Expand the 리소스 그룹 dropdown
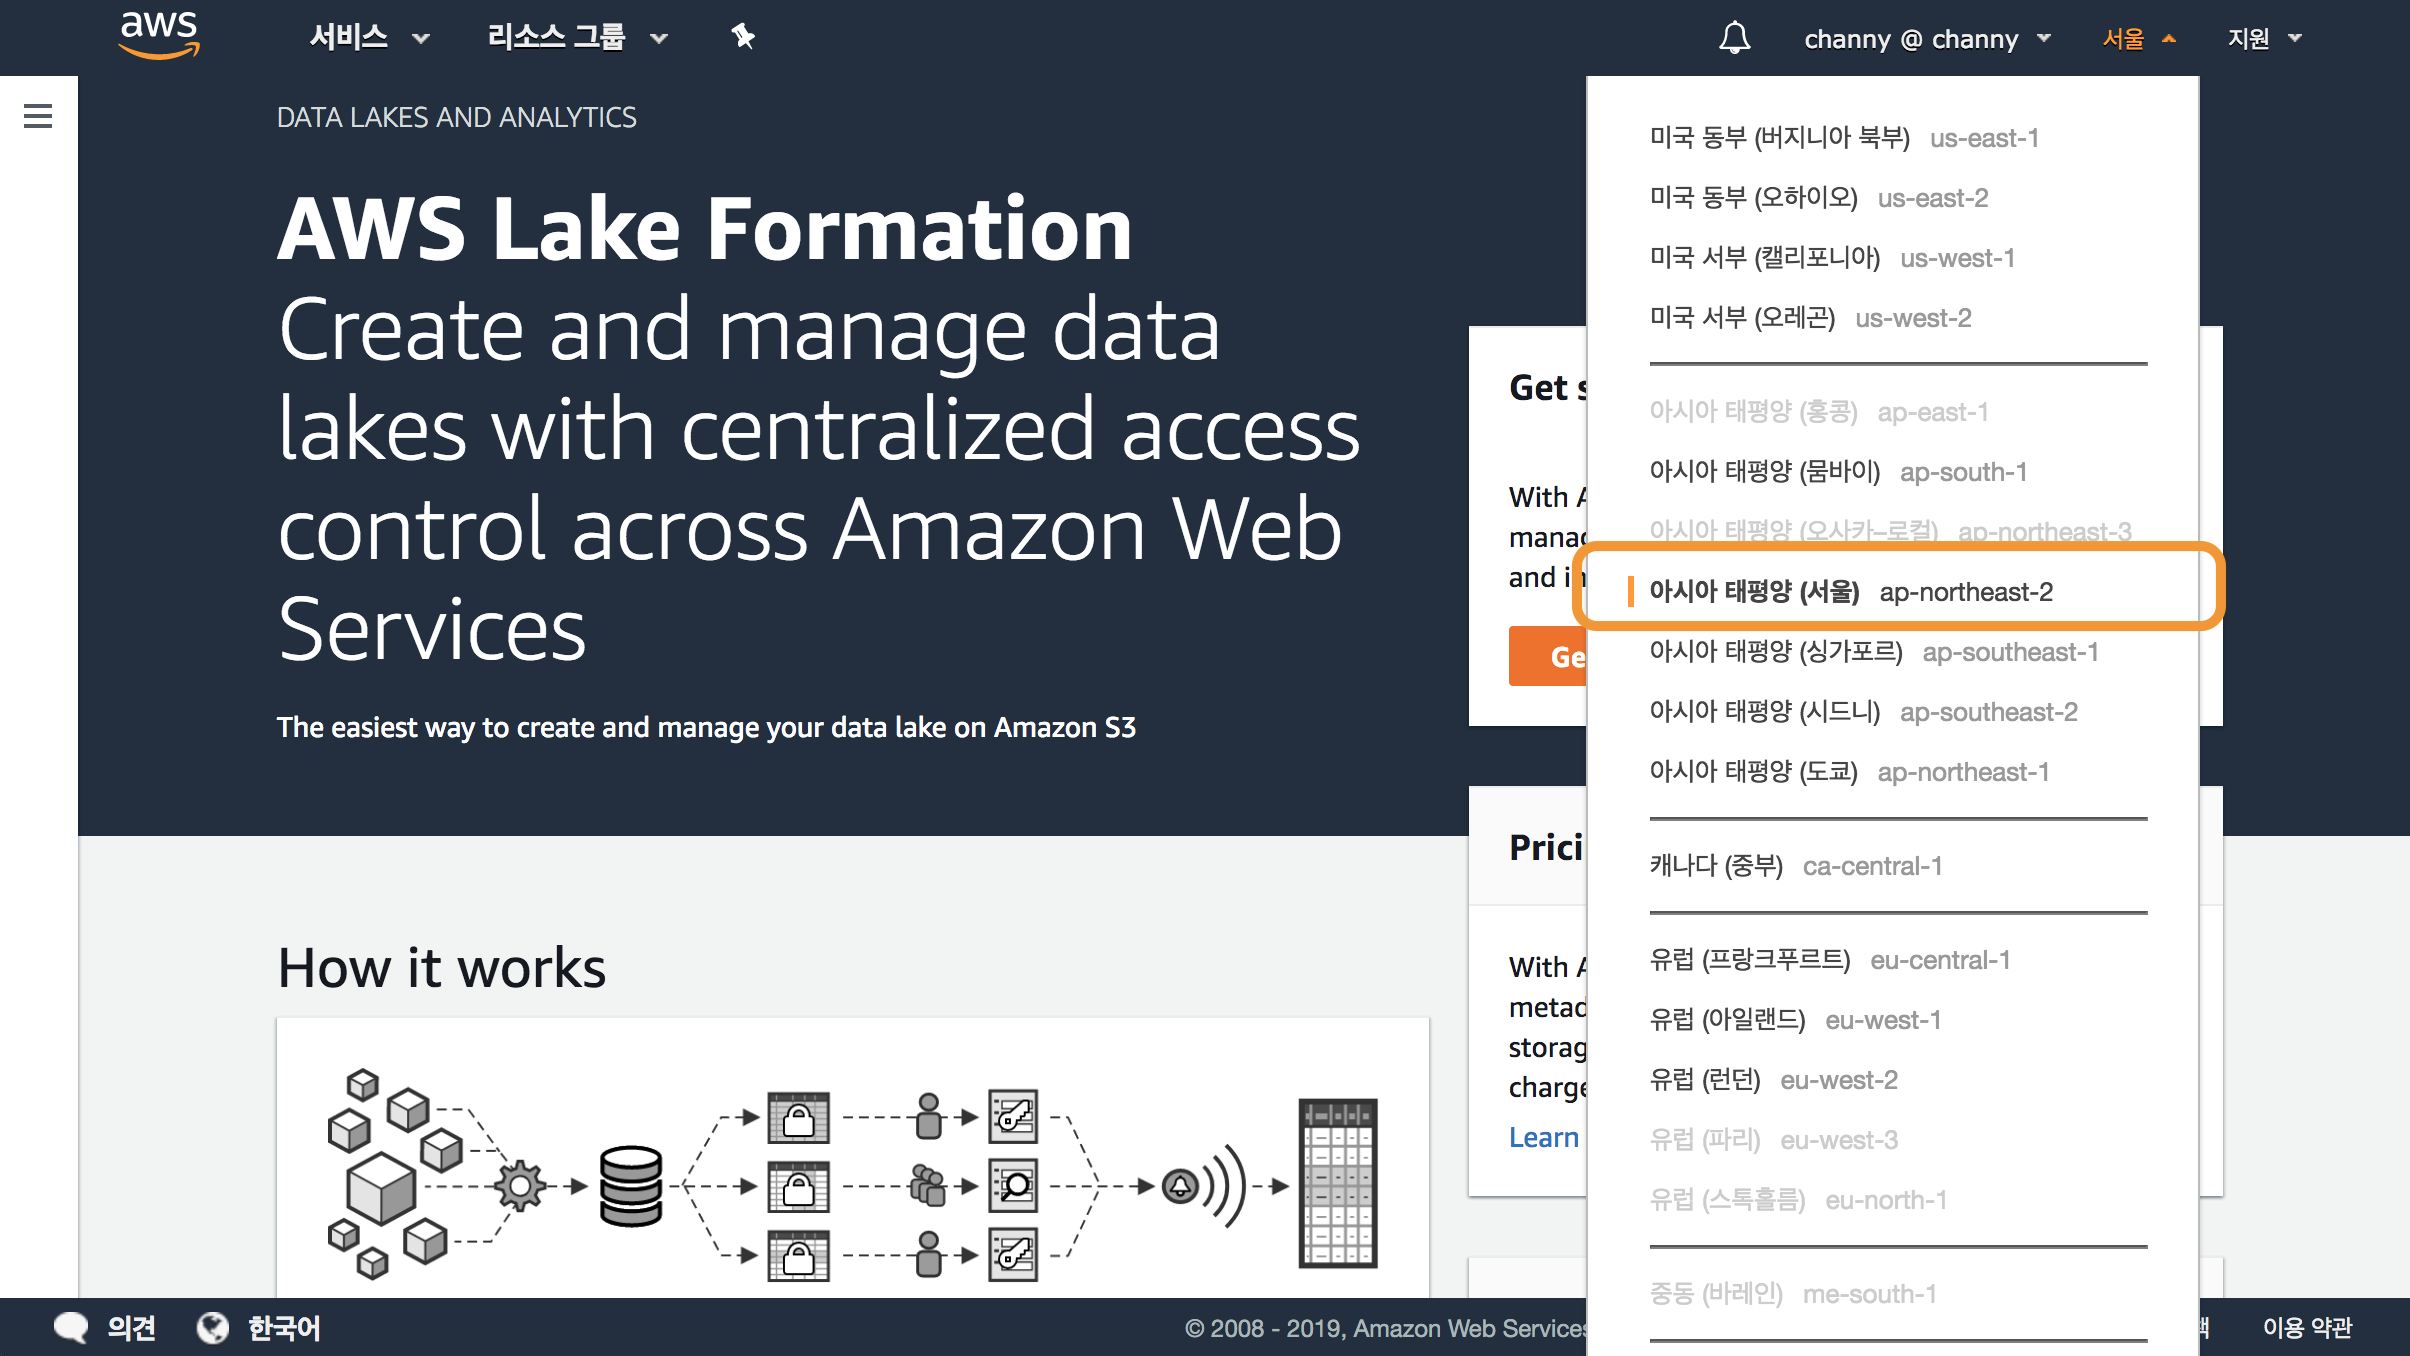Image resolution: width=2410 pixels, height=1356 pixels. [x=576, y=38]
